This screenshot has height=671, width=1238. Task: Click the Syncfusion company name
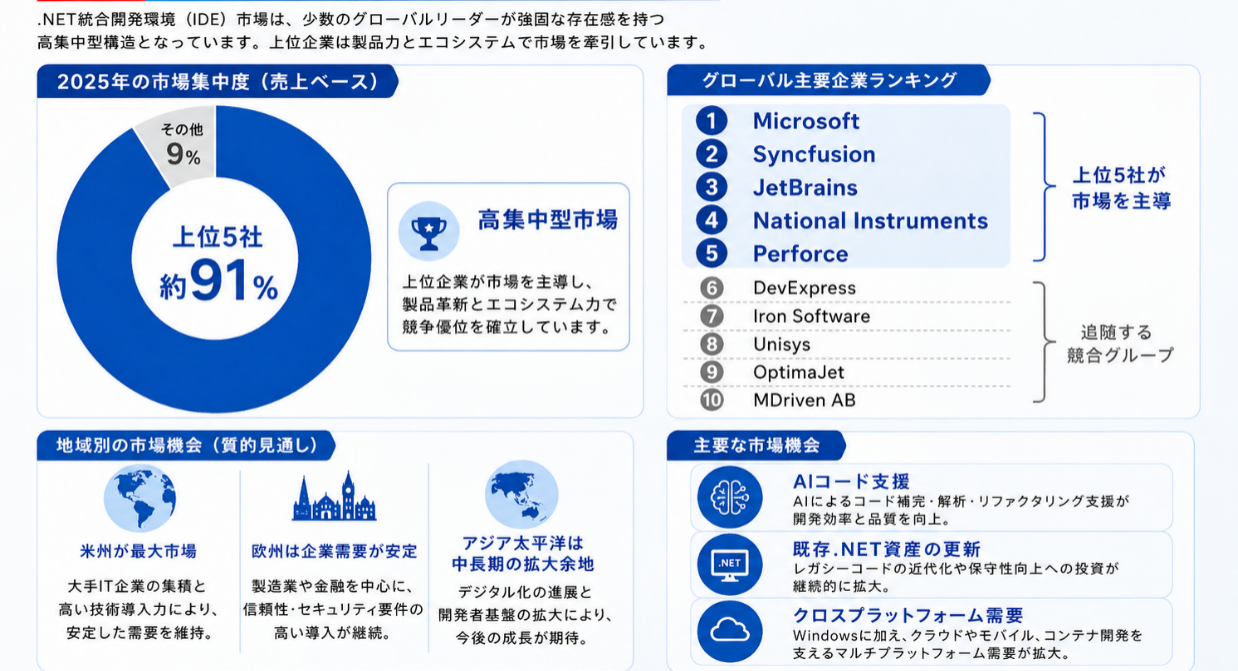(x=814, y=154)
